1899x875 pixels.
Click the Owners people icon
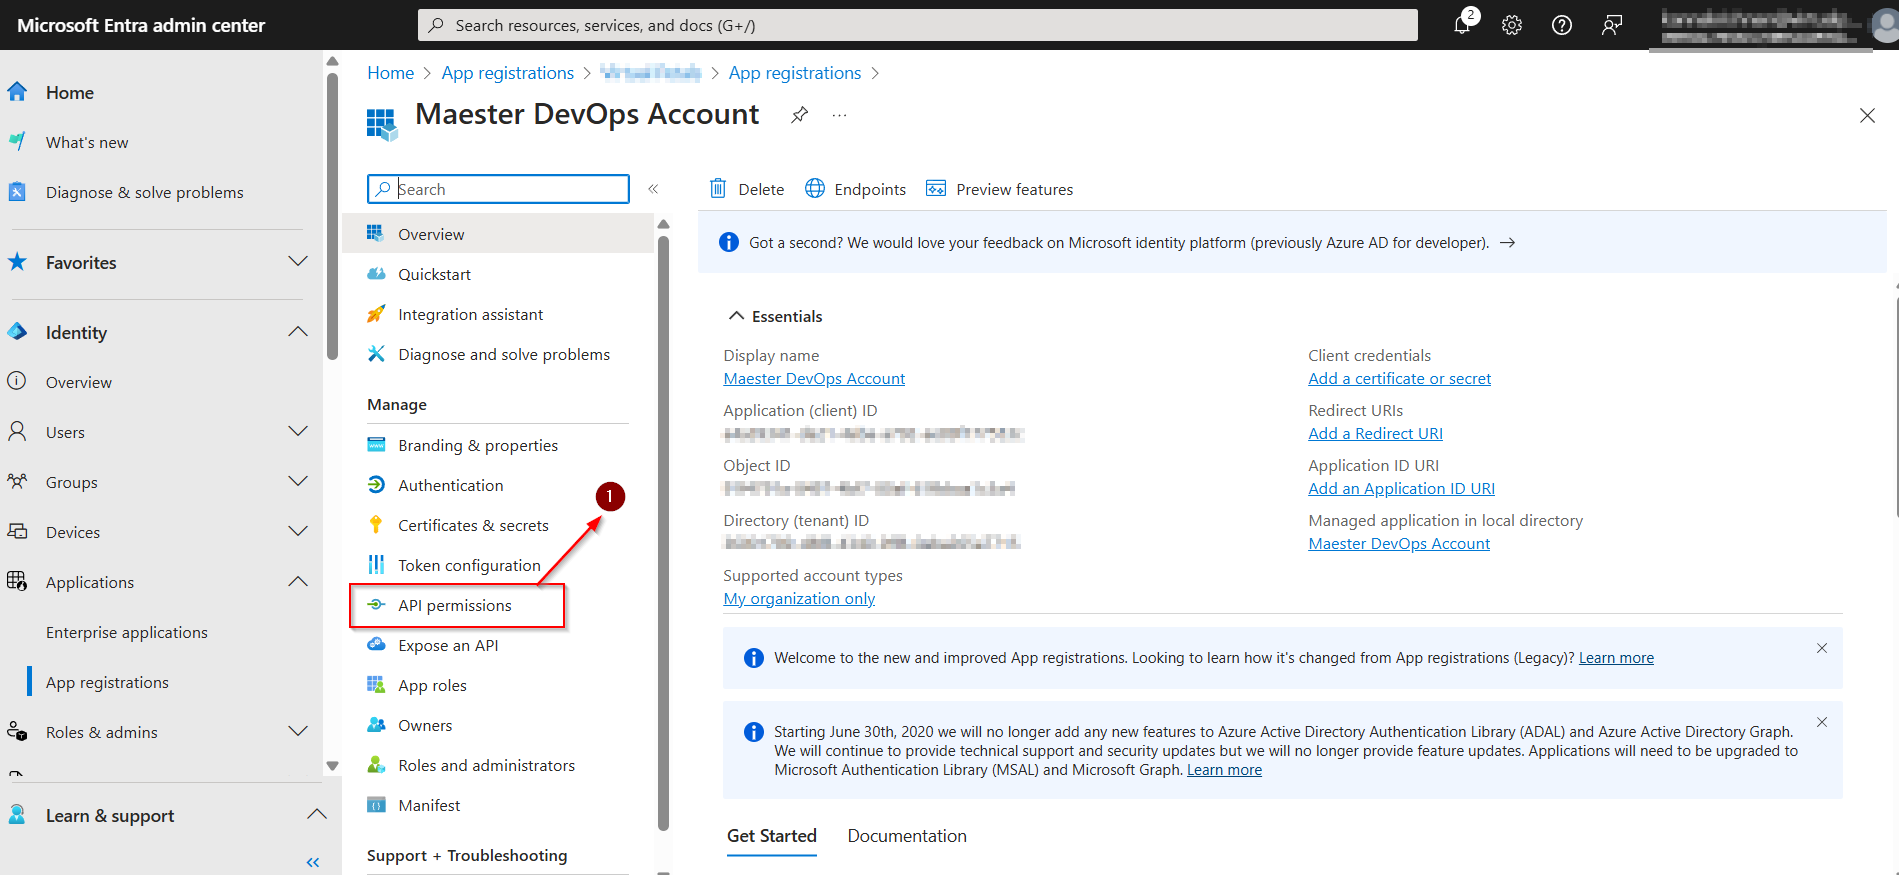[376, 725]
